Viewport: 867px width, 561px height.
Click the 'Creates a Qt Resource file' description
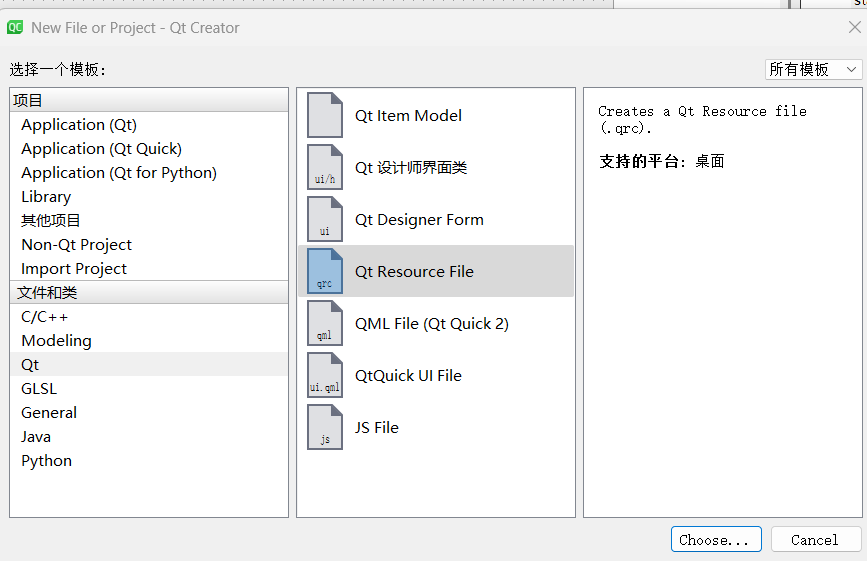point(702,119)
